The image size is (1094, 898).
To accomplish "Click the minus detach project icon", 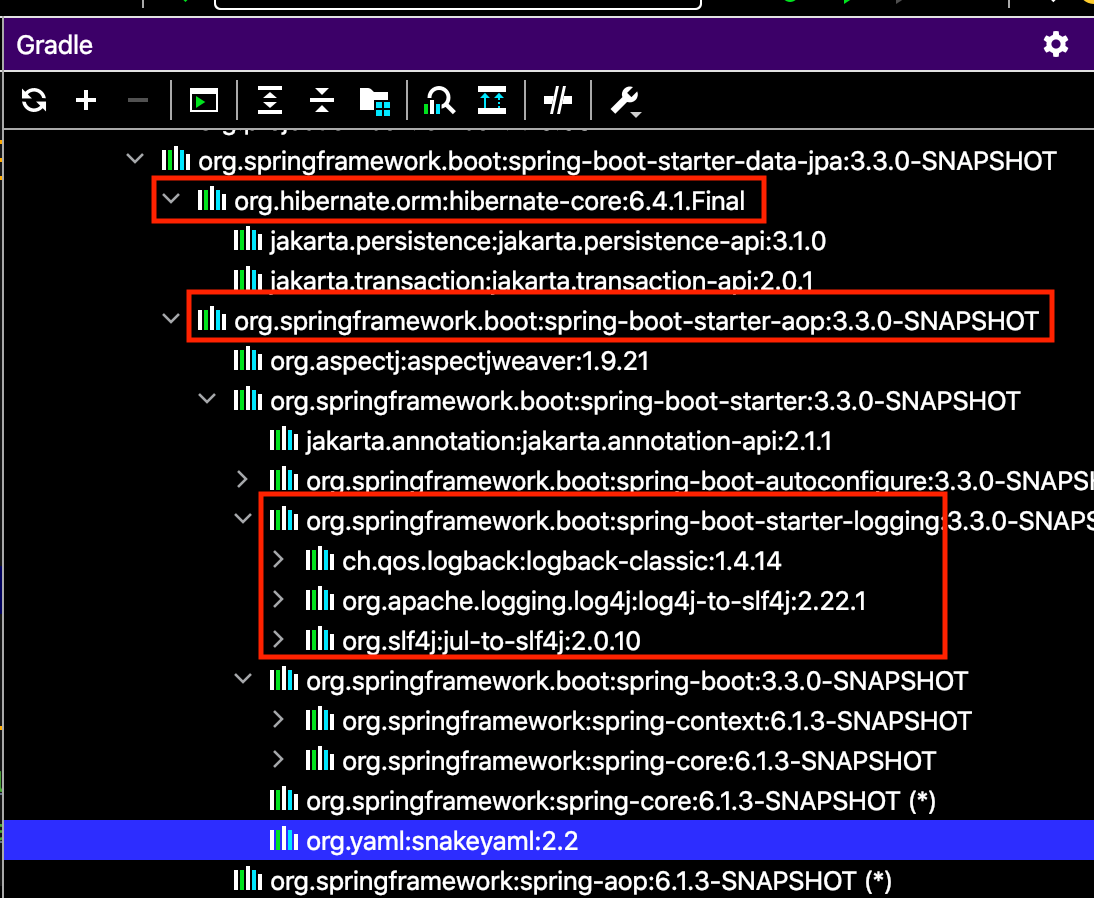I will (x=138, y=100).
